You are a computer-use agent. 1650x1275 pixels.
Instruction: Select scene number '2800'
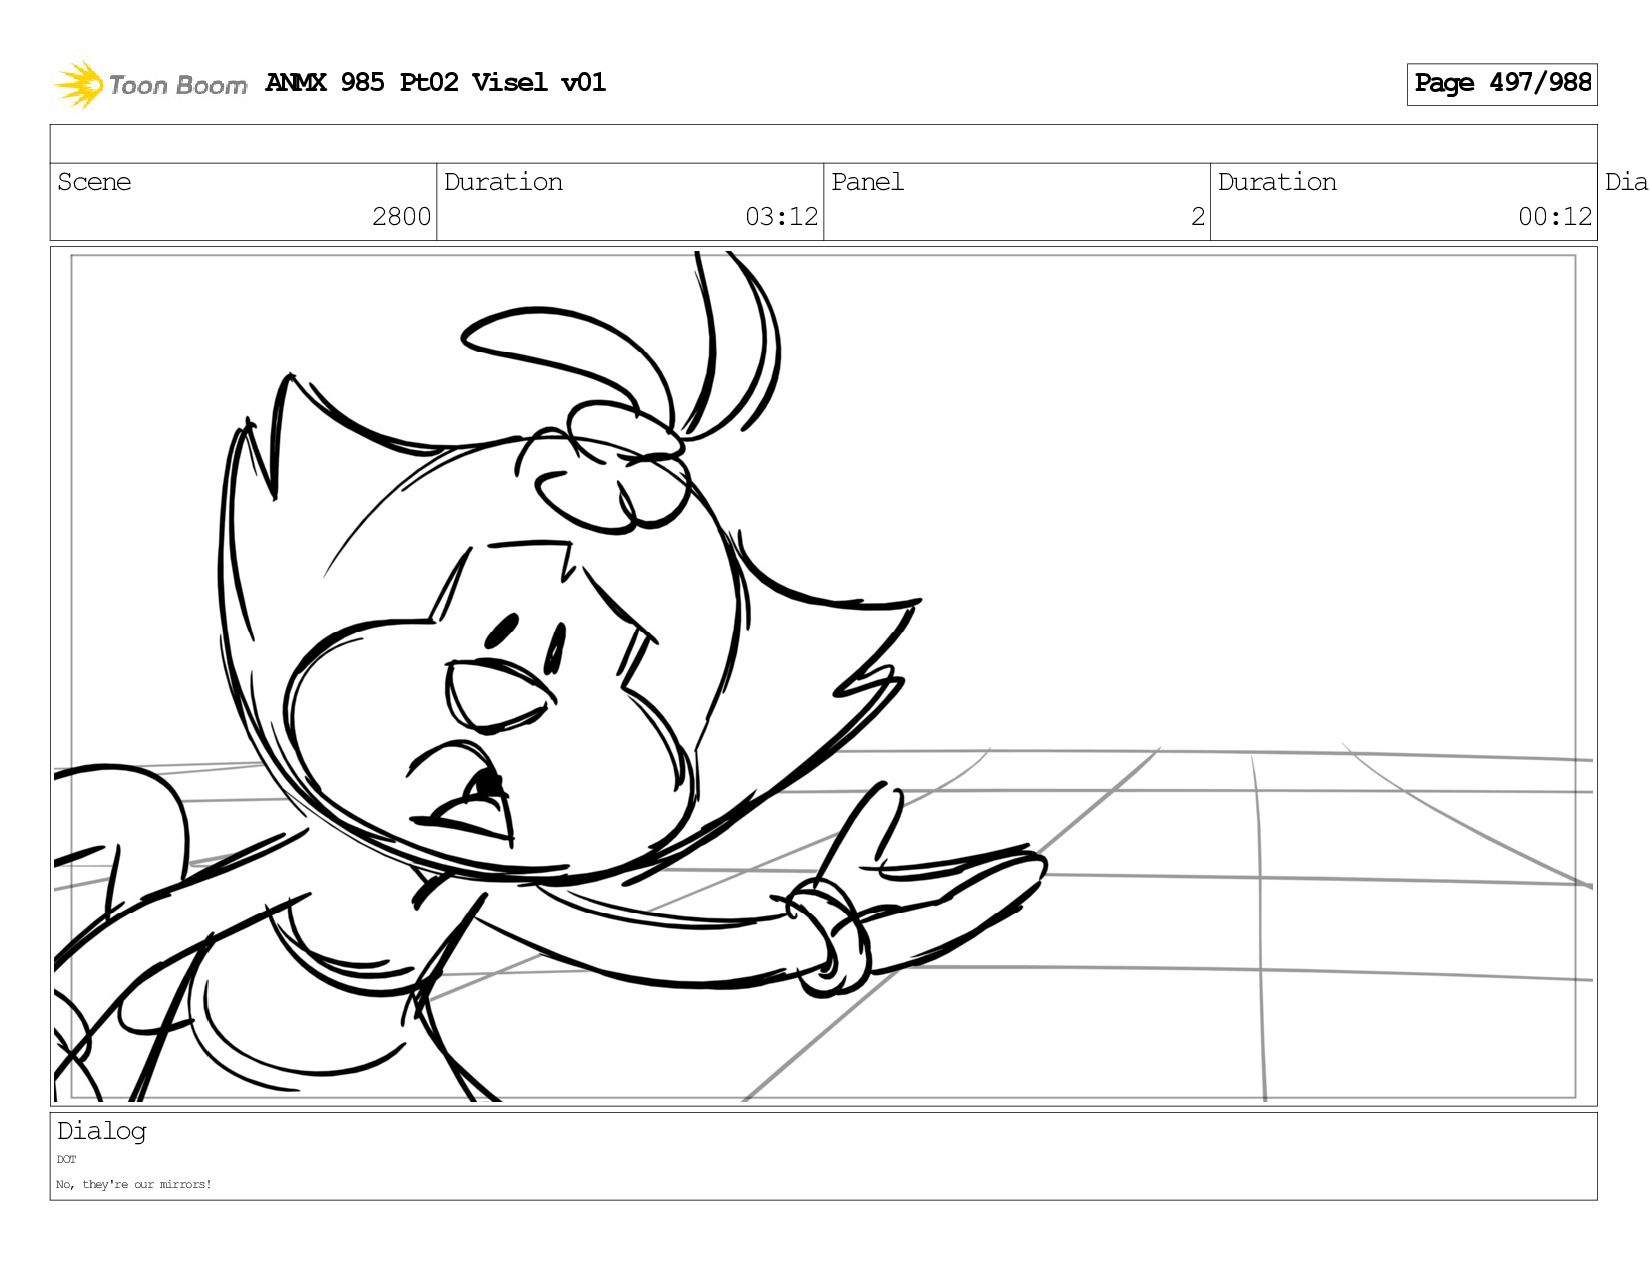401,217
